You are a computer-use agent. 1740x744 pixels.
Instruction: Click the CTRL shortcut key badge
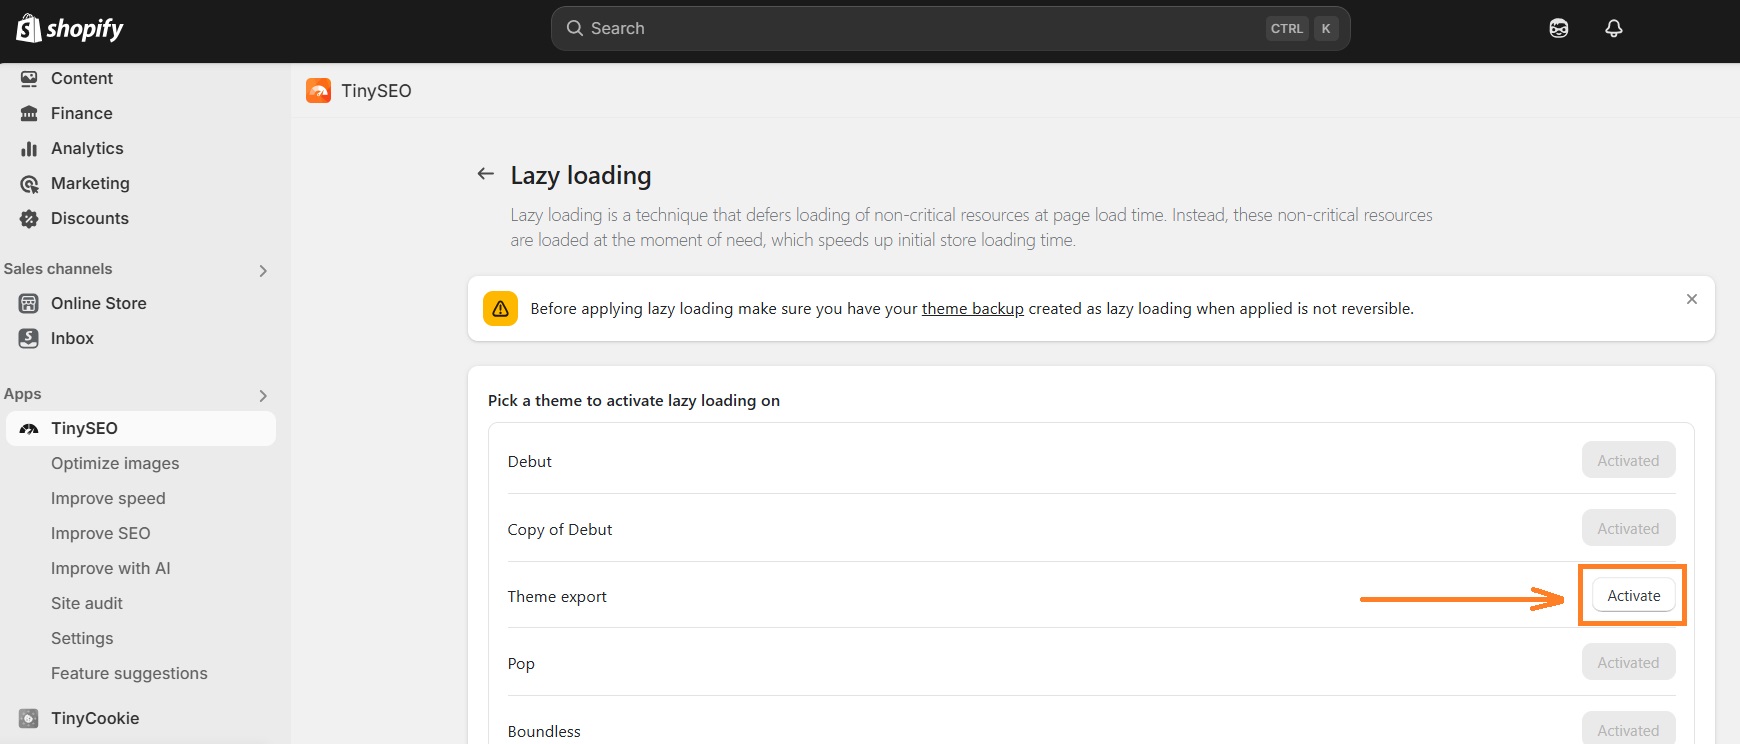click(x=1287, y=28)
